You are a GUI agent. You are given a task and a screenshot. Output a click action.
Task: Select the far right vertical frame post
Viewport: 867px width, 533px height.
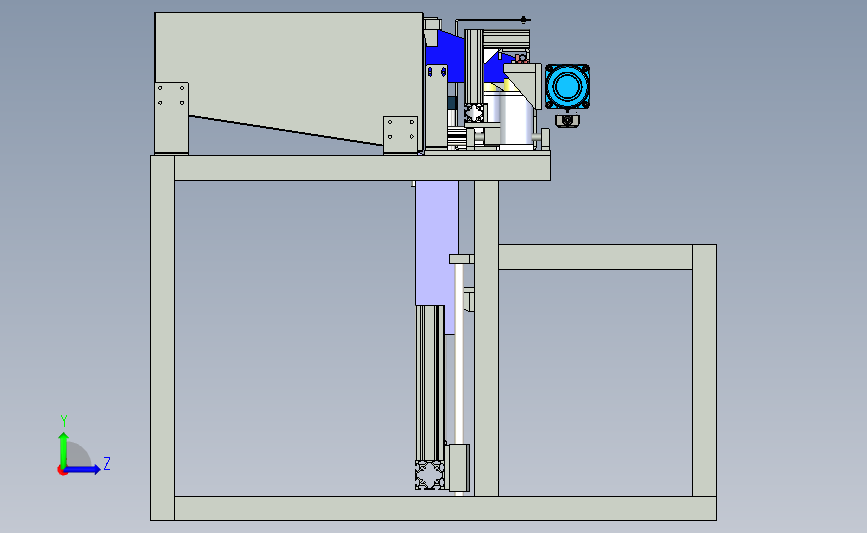click(704, 370)
